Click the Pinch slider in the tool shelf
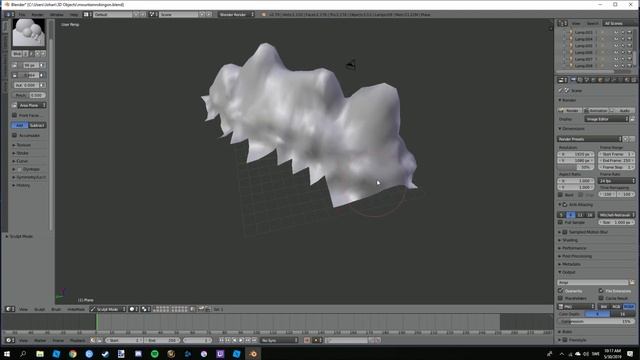 click(30, 95)
